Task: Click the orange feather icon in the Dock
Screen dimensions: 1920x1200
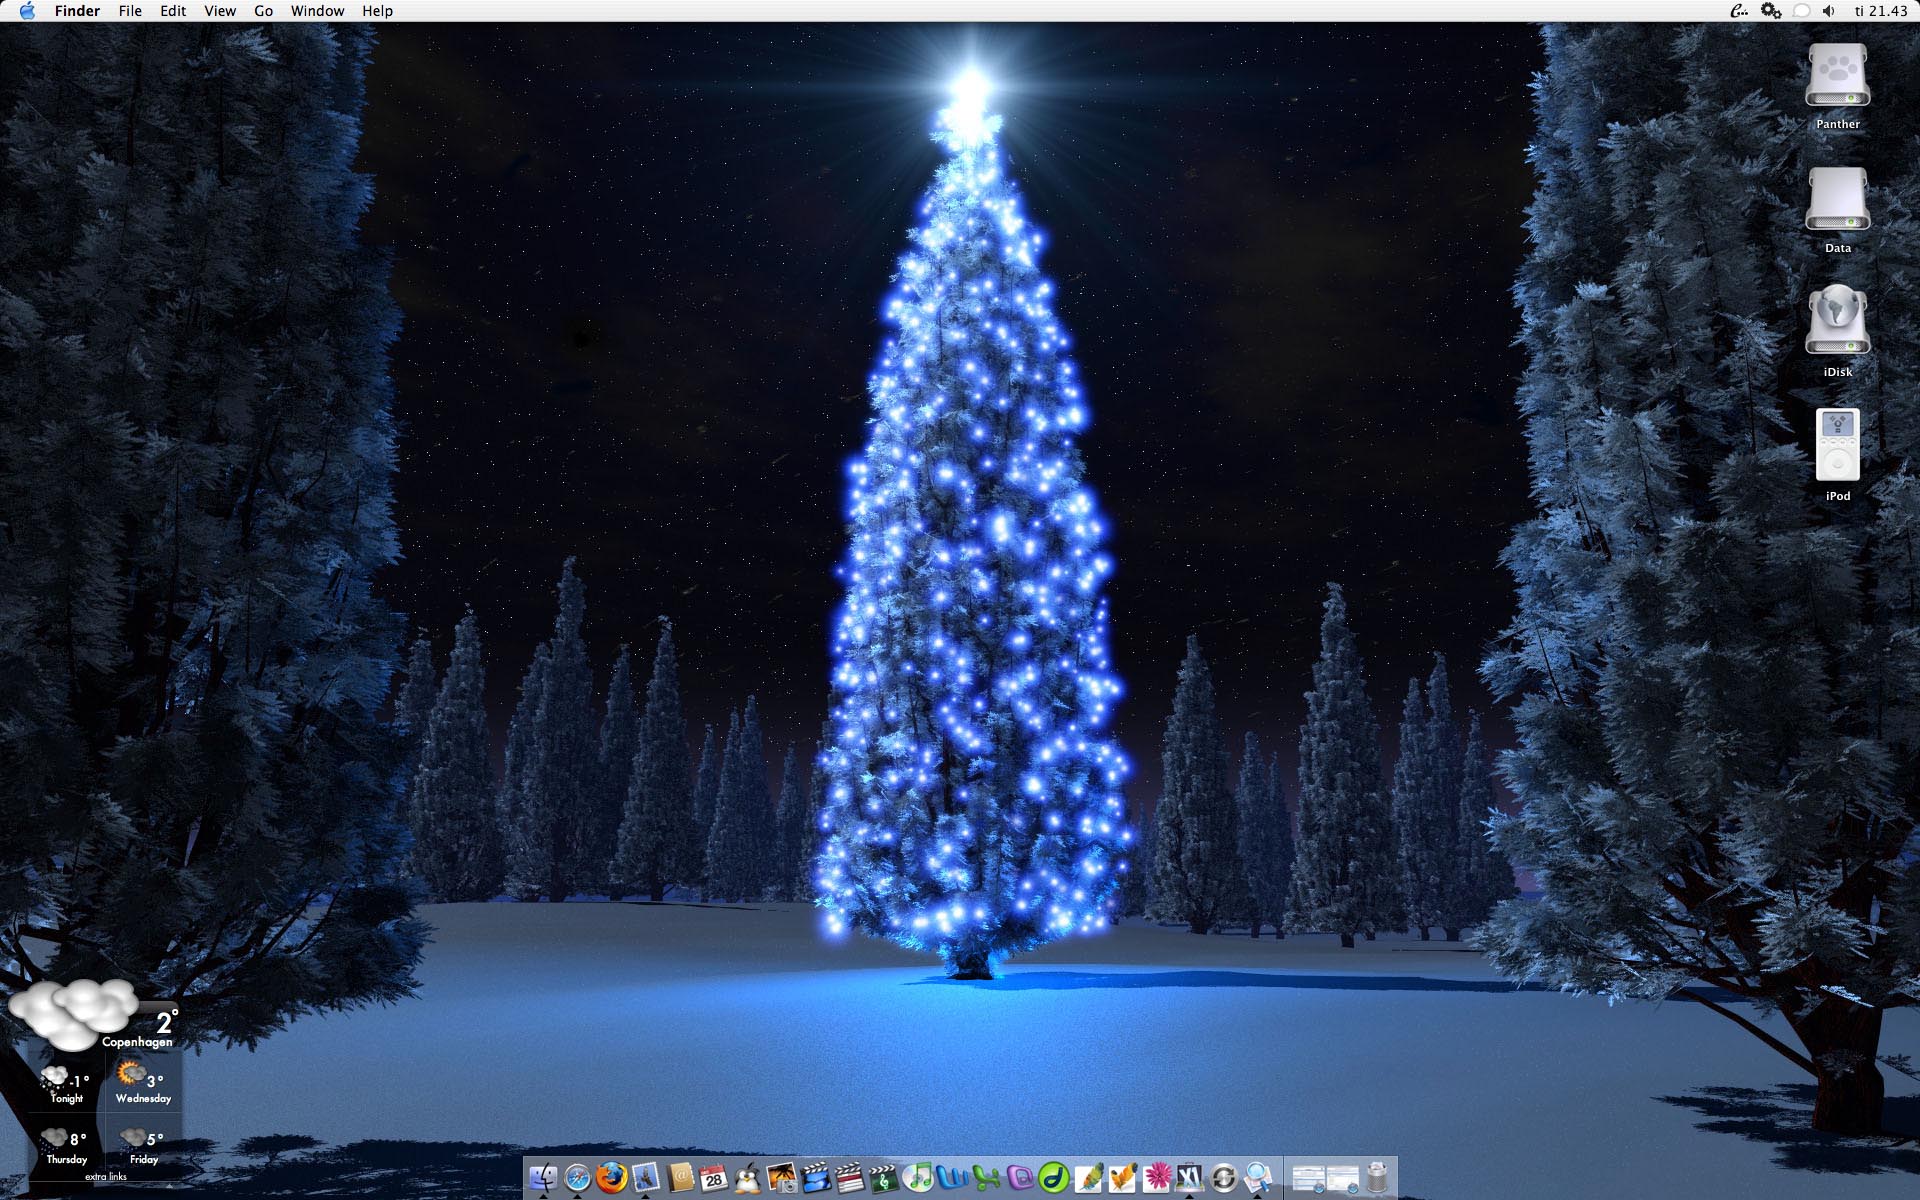Action: click(x=1122, y=1177)
